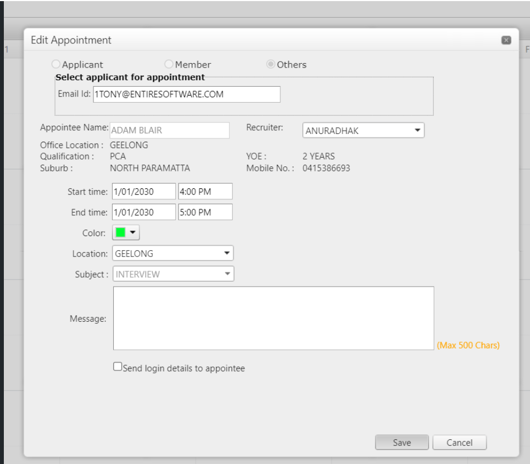Focus the Email Id field
The width and height of the screenshot is (530, 464).
[187, 94]
